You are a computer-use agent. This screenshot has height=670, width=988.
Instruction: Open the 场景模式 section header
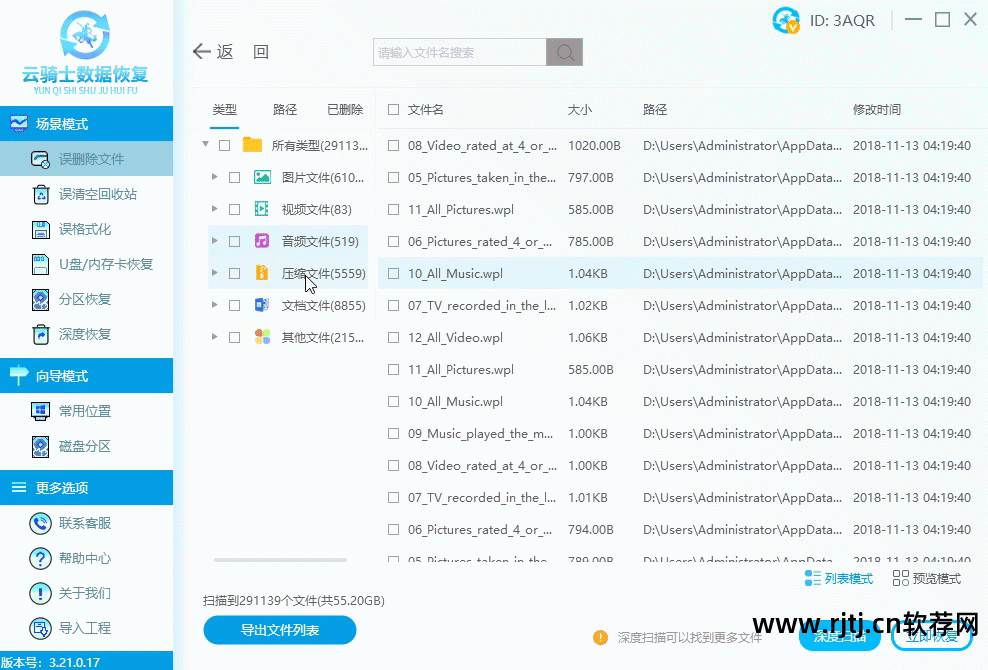[x=86, y=124]
